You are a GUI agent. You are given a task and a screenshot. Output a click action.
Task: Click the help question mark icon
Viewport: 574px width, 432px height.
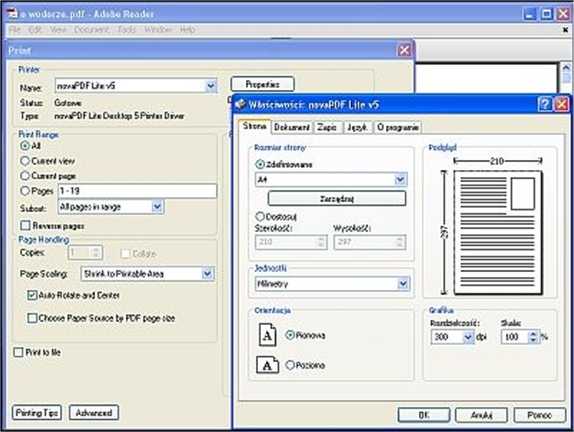(x=545, y=104)
